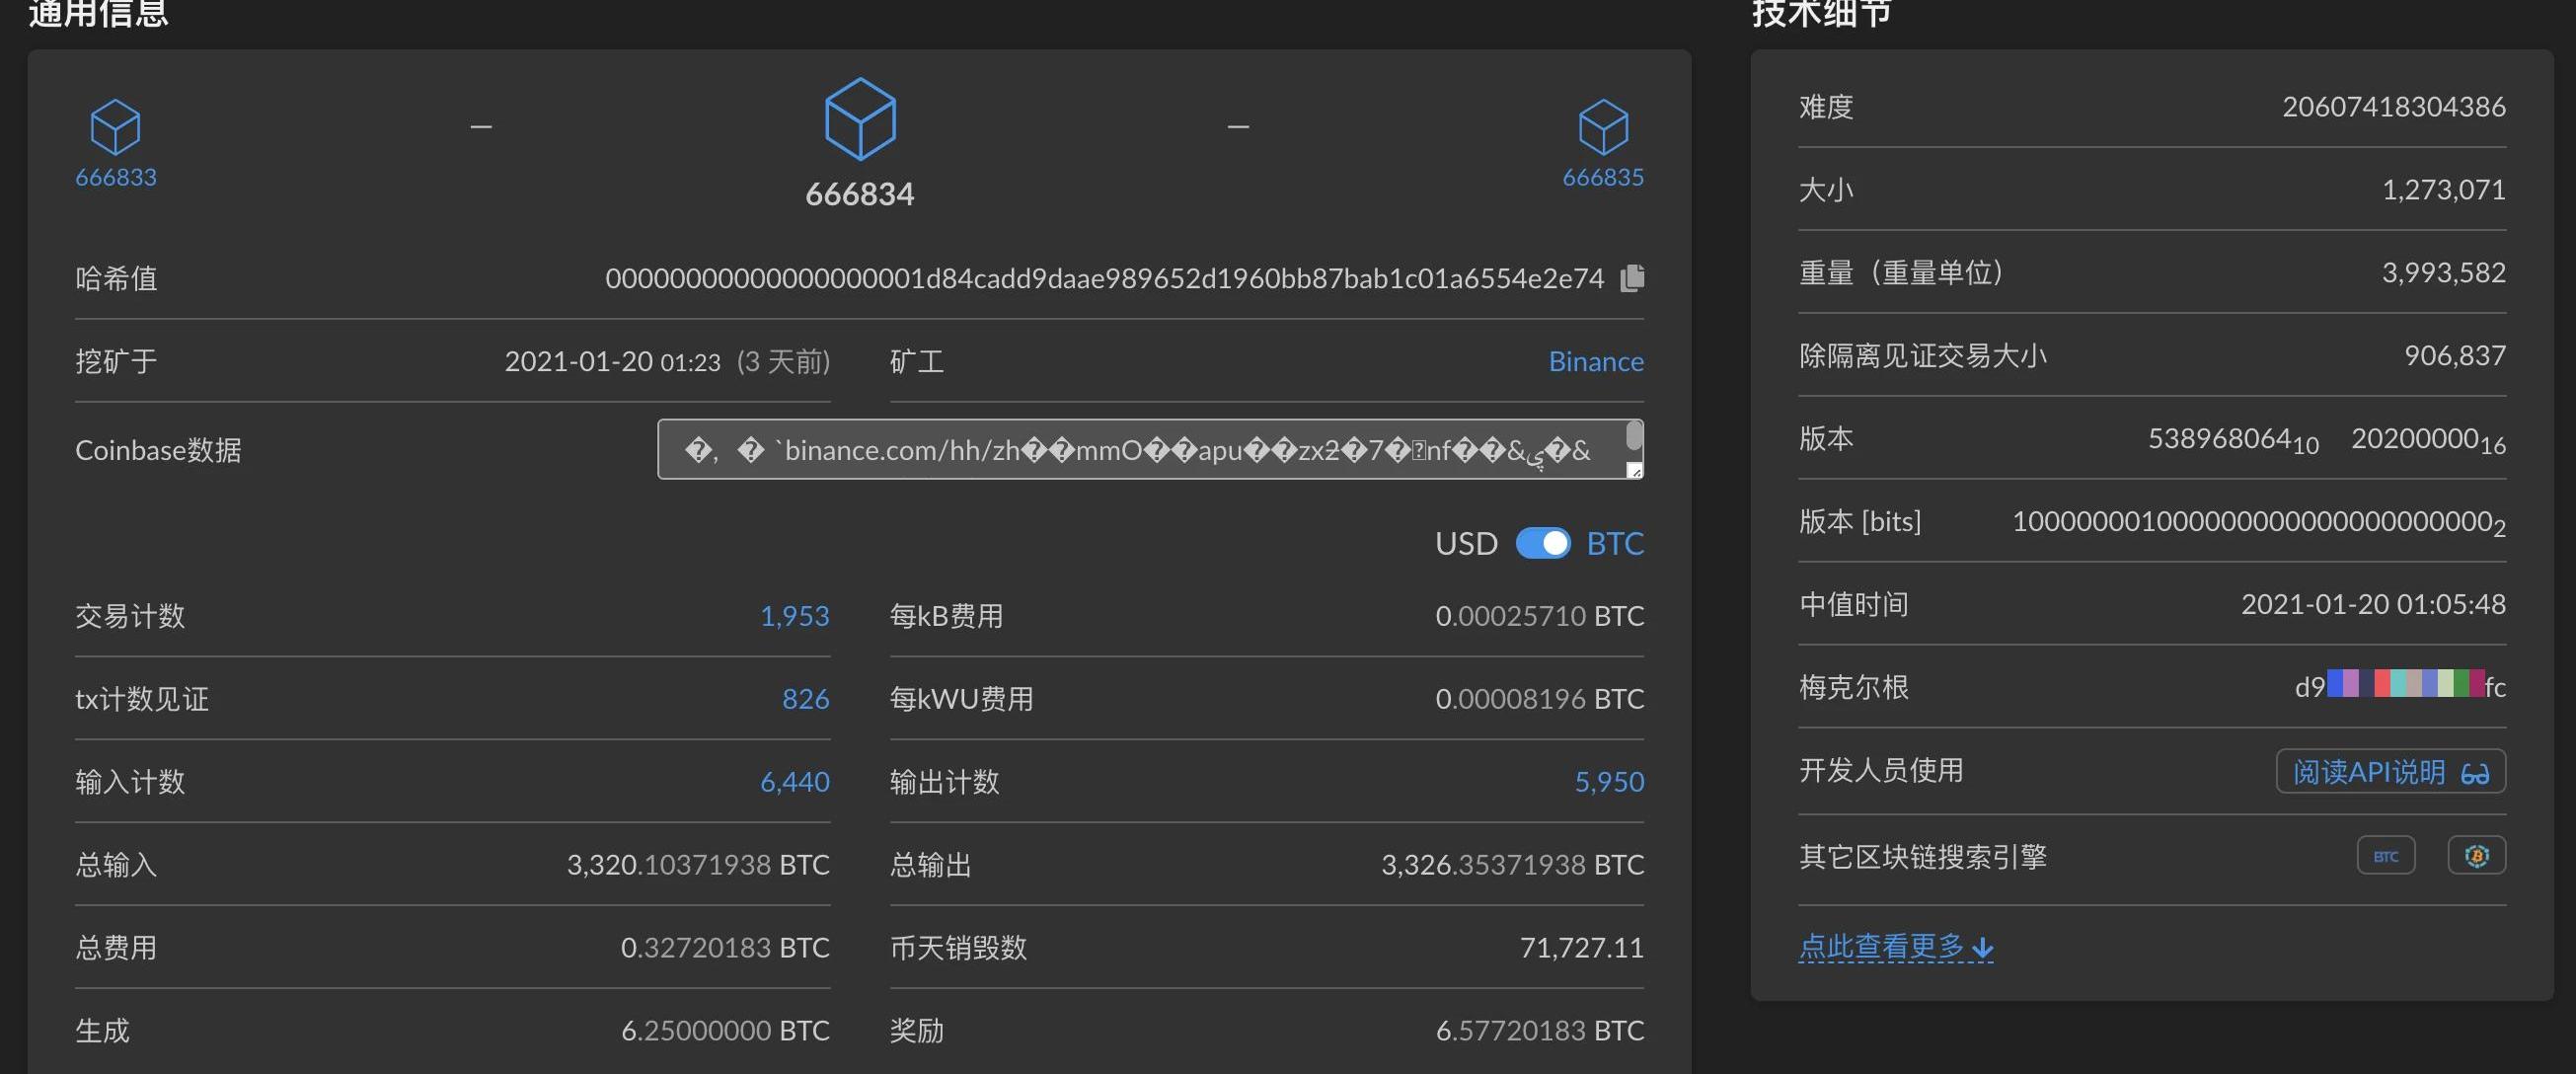Copy the block hash with copy icon
Image resolution: width=2576 pixels, height=1074 pixels.
tap(1632, 277)
